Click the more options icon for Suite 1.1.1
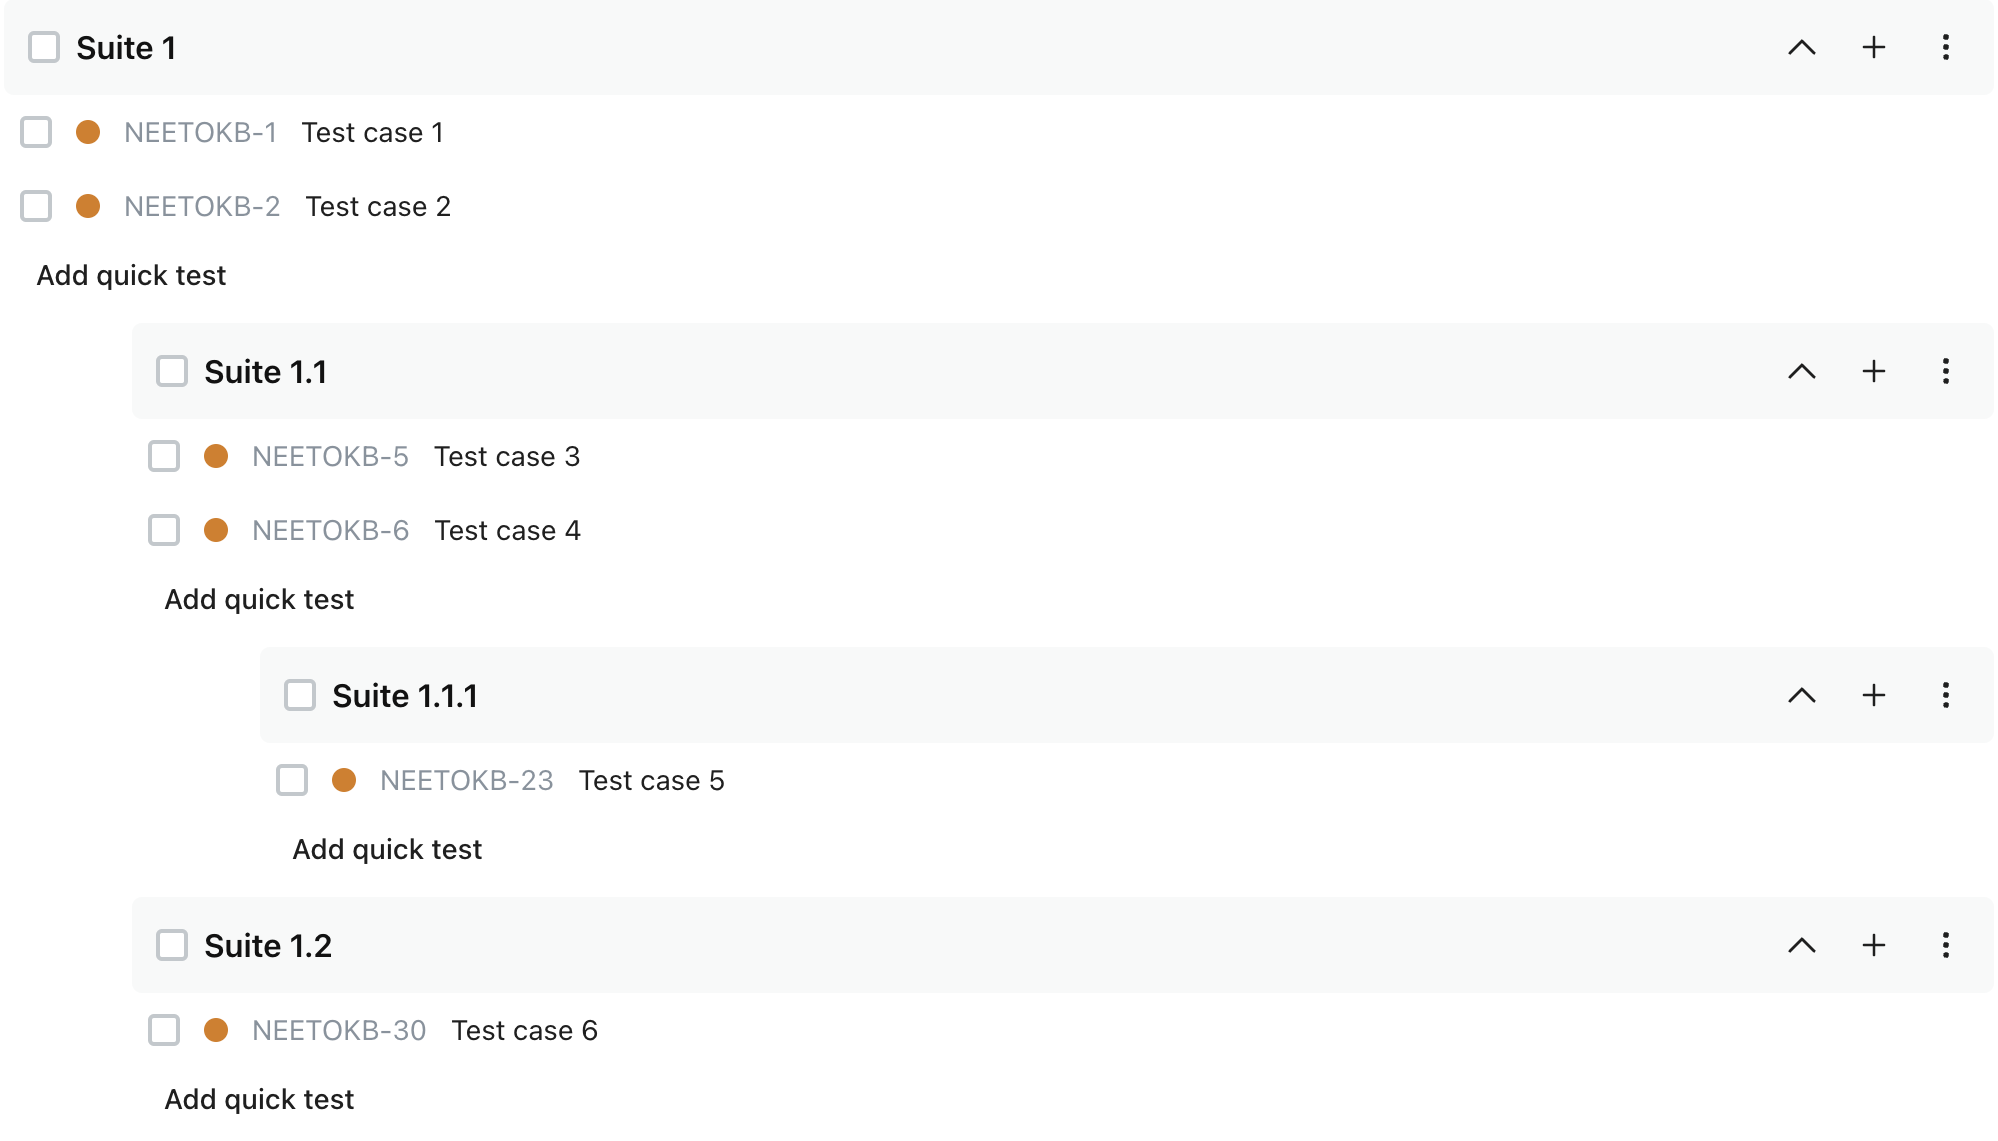The image size is (1998, 1141). [1946, 695]
